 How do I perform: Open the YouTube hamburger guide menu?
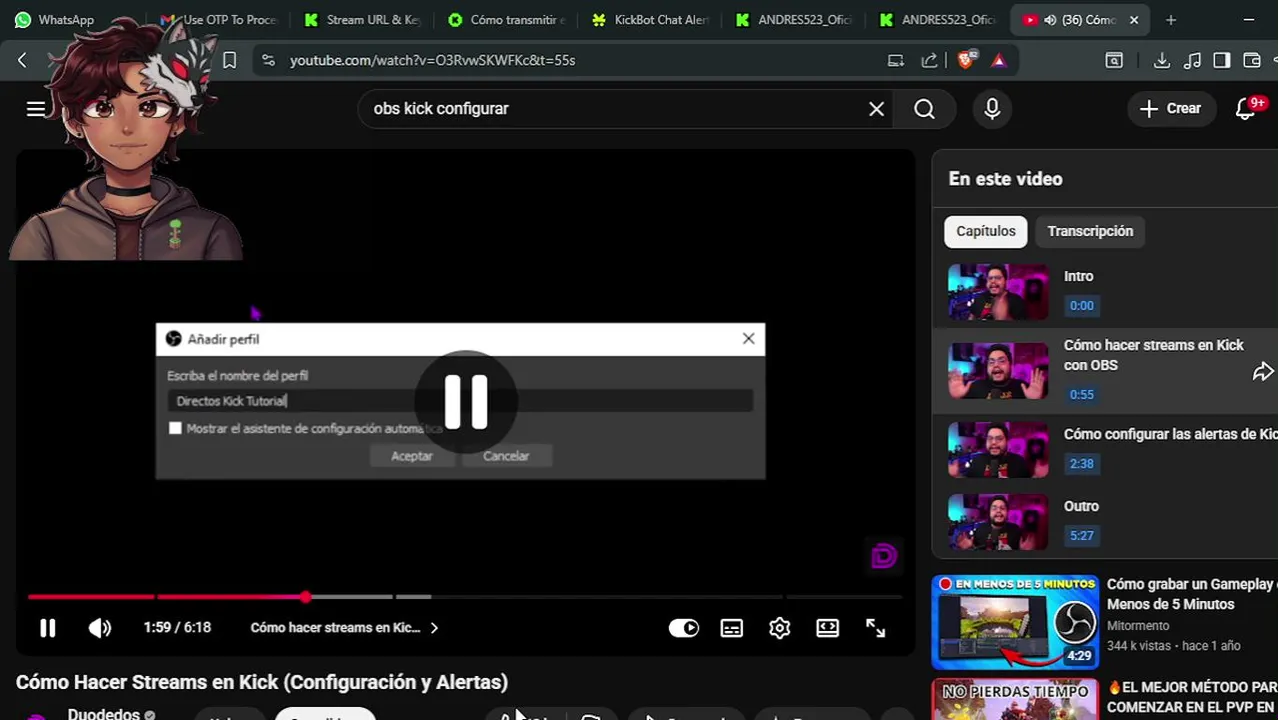point(36,108)
